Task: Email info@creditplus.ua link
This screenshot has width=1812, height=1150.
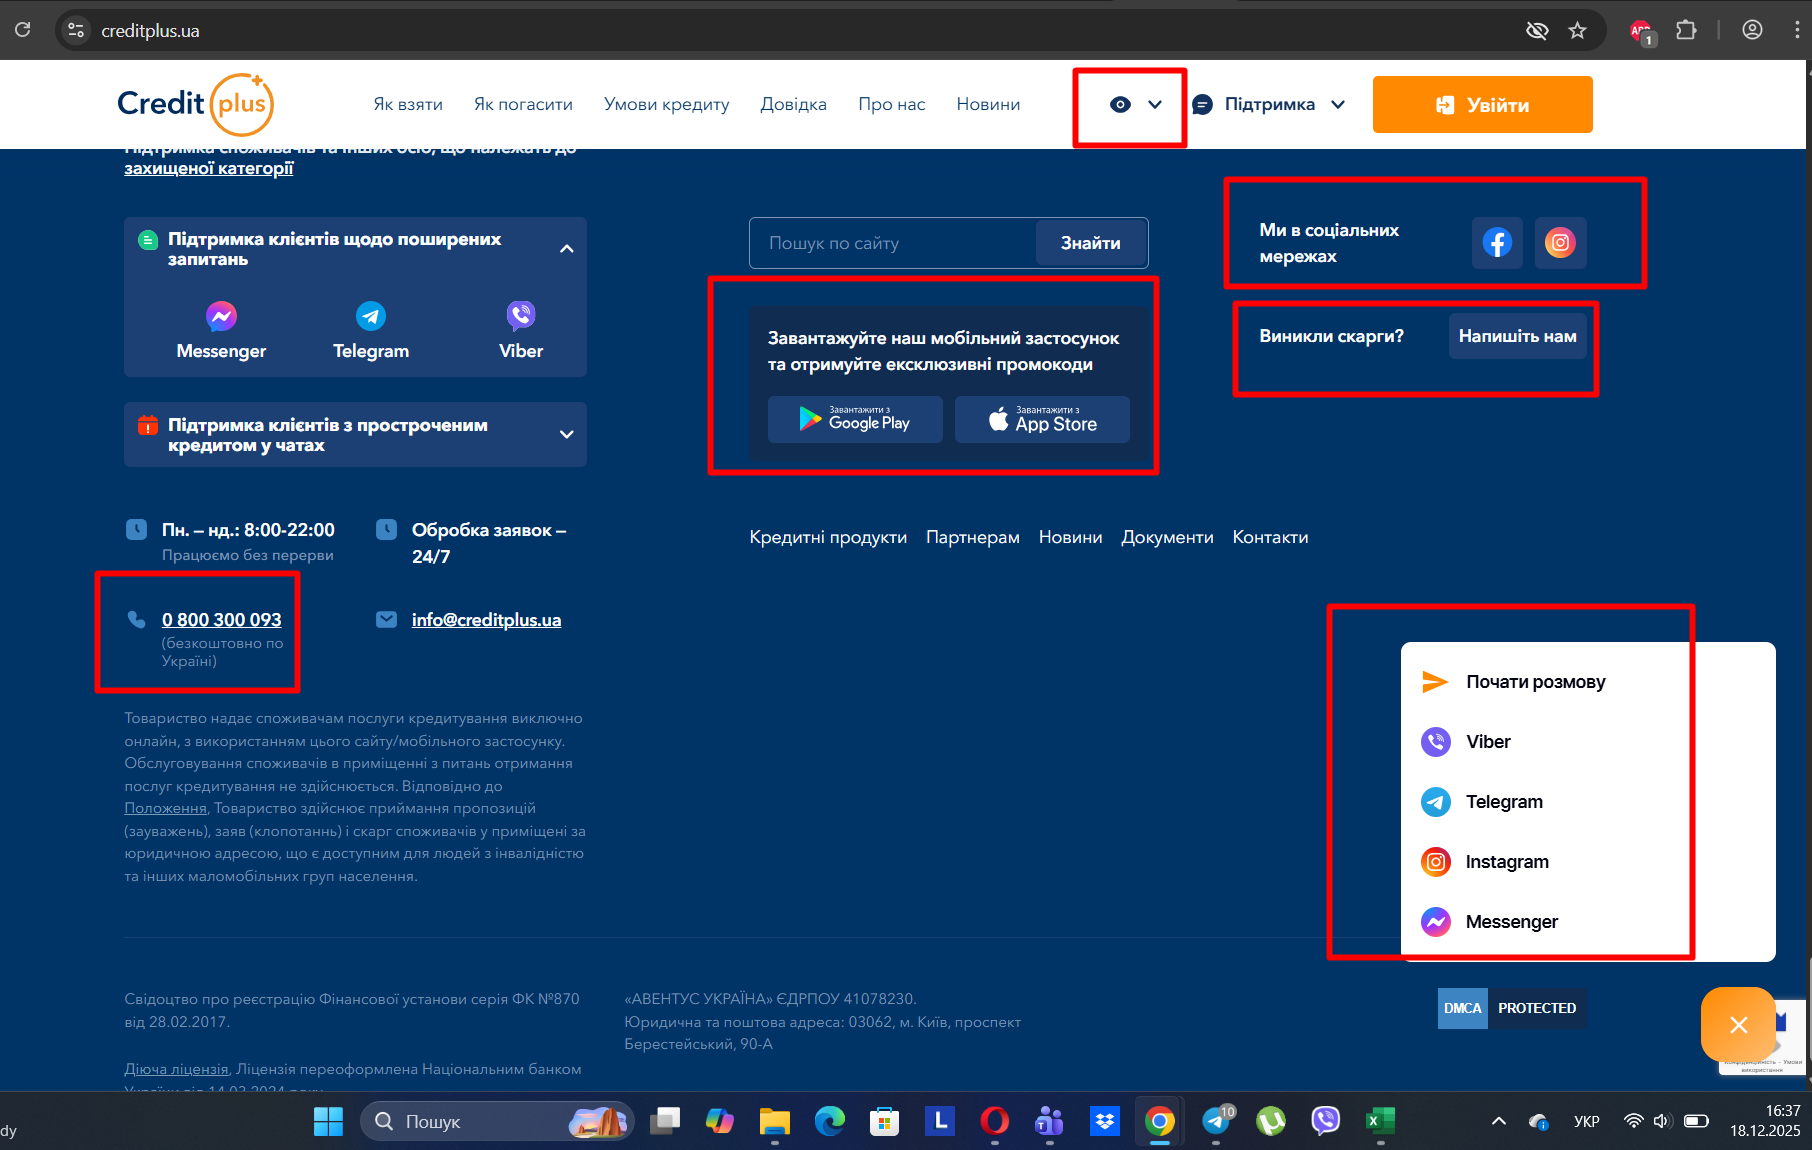Action: click(x=486, y=620)
